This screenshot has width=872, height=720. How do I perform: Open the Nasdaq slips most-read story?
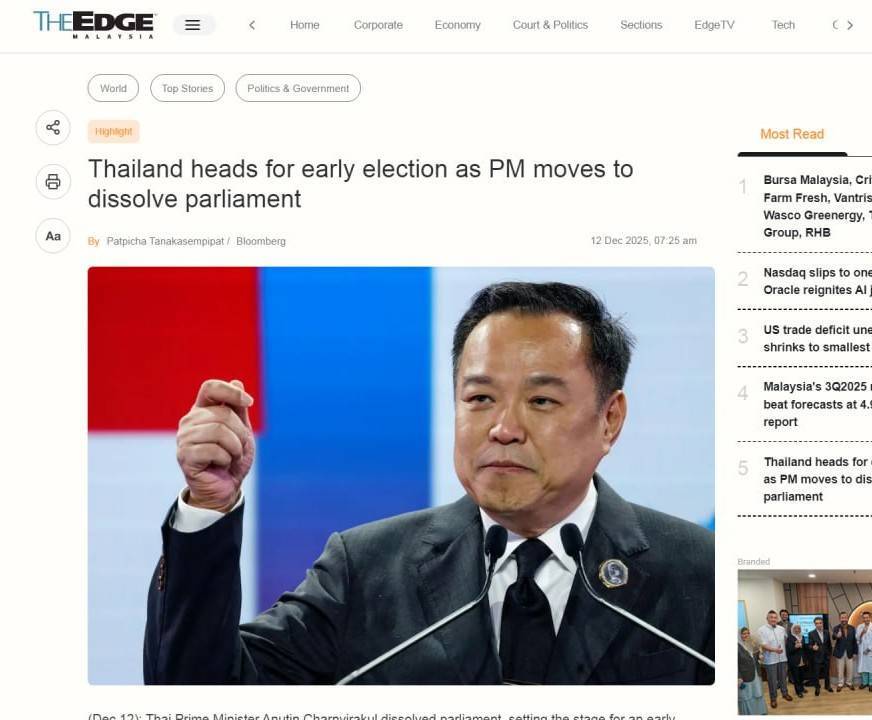click(x=817, y=281)
